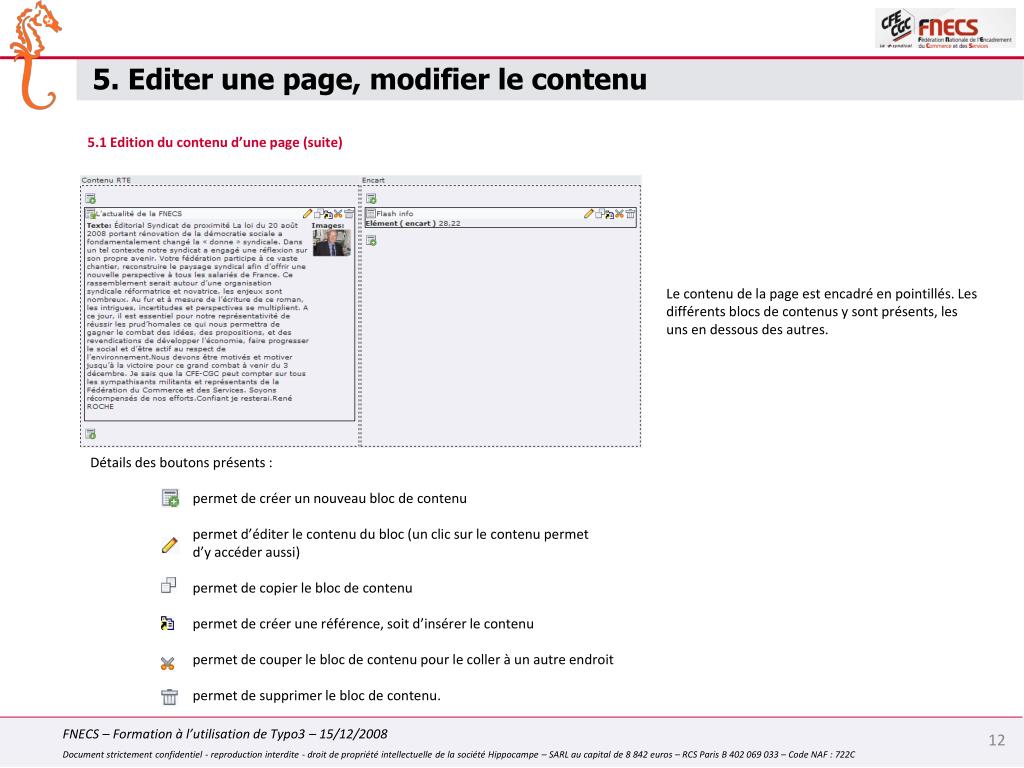
Task: Click the 'Images:' label
Action: coord(328,225)
